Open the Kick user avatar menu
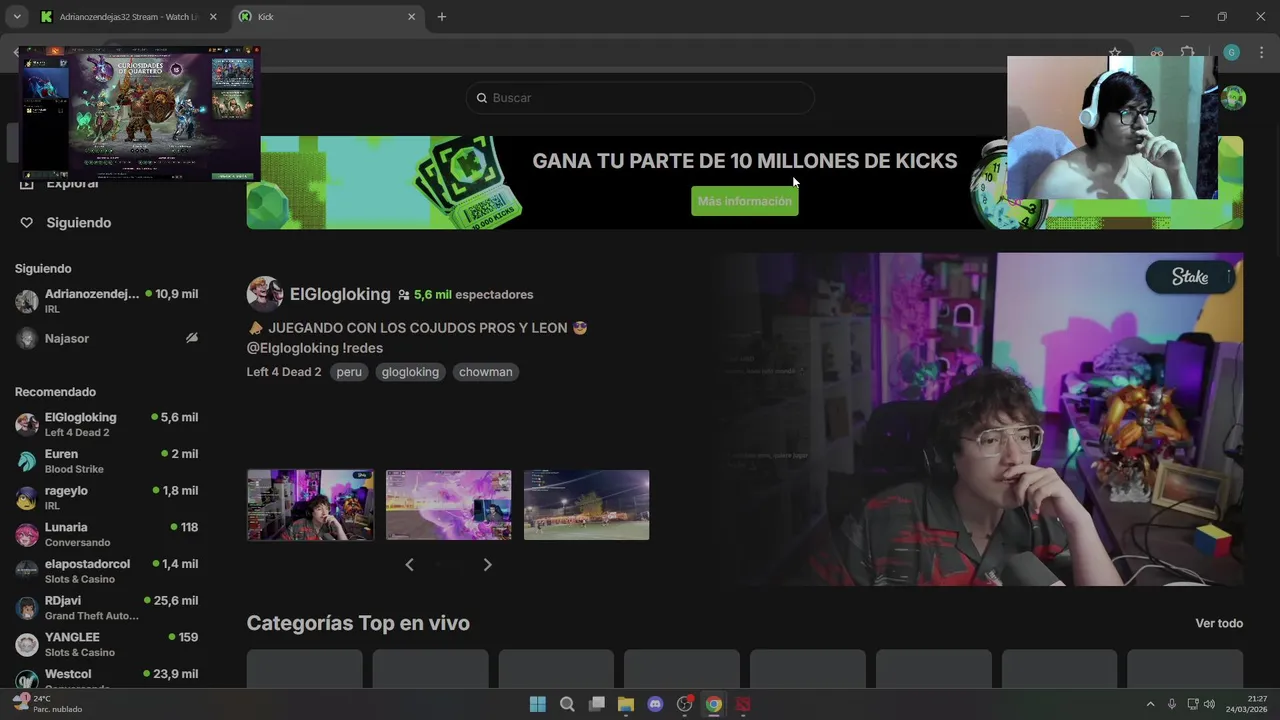The height and width of the screenshot is (720, 1280). coord(1233,98)
